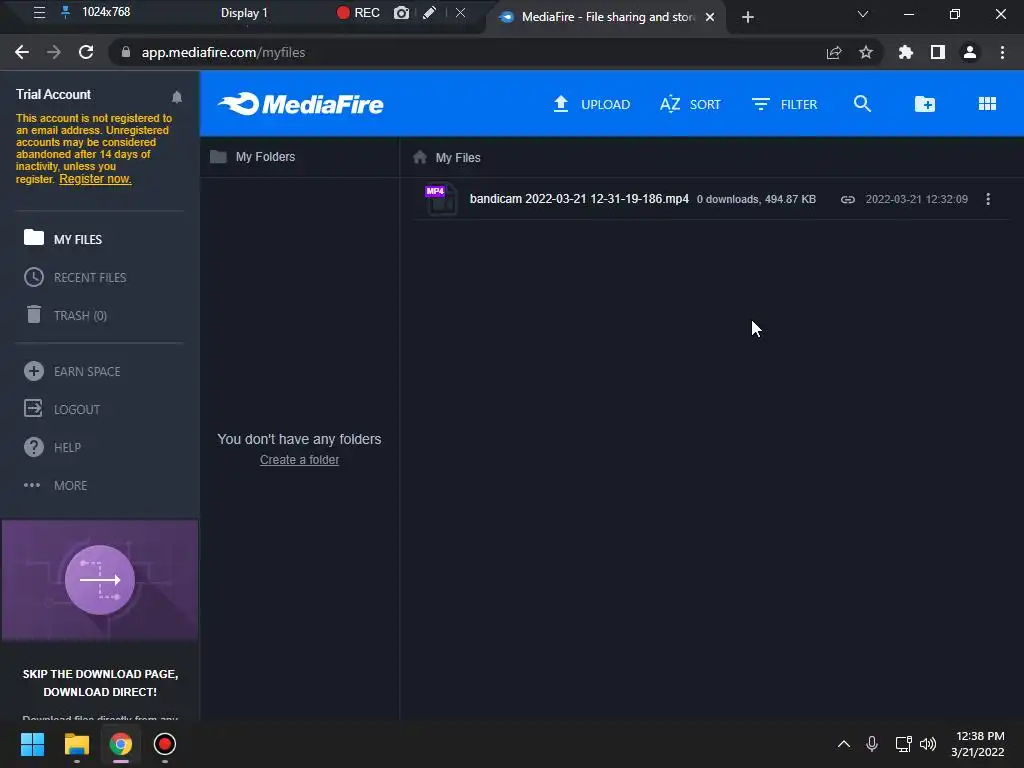Screen dimensions: 1024x768
Task: Click the My Folders header
Action: (x=253, y=157)
